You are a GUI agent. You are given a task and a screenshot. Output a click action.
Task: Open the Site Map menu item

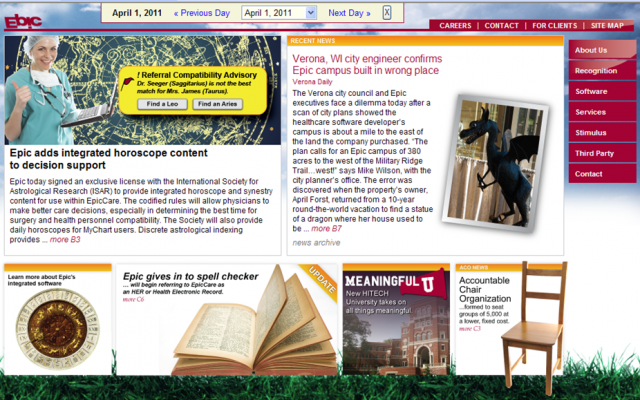pyautogui.click(x=607, y=25)
